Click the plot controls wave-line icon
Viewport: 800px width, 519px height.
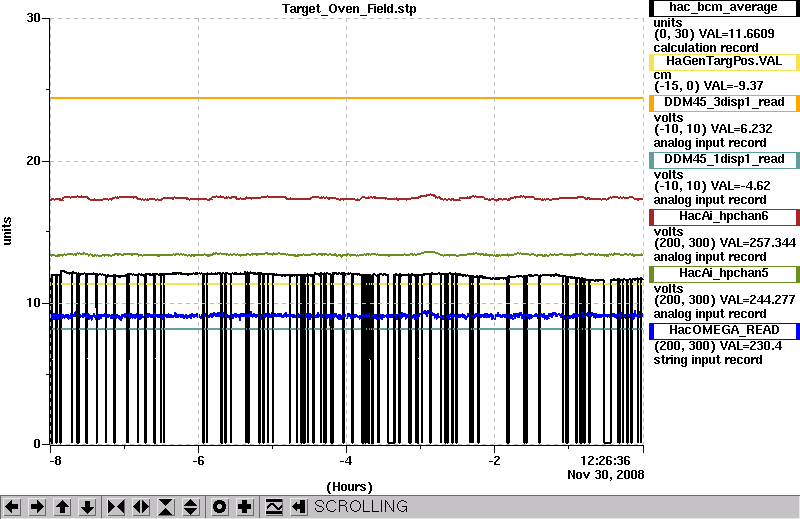coord(274,507)
